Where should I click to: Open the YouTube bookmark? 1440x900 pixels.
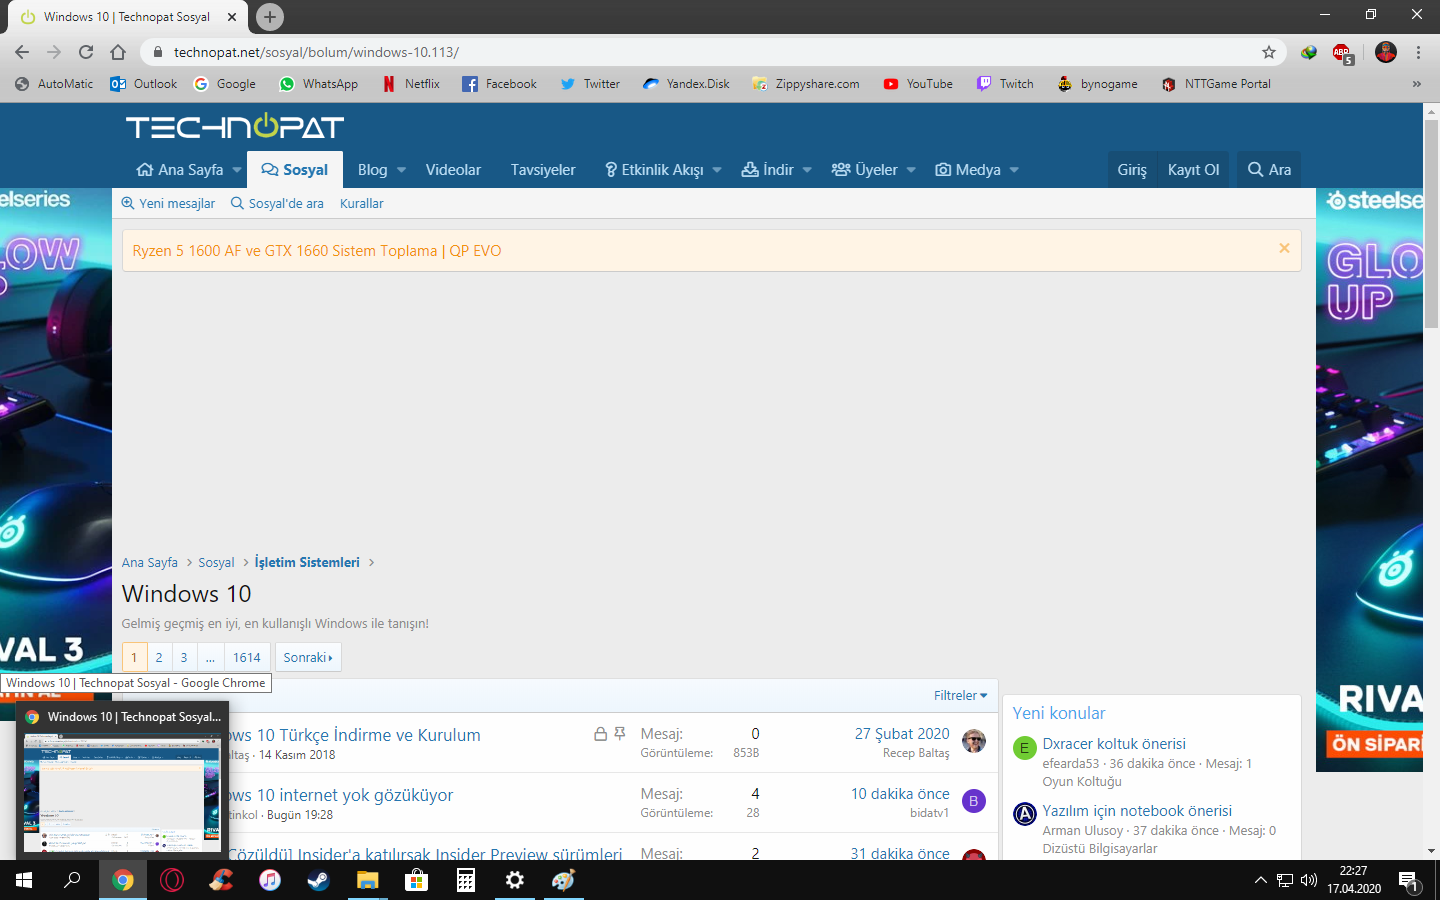point(918,84)
